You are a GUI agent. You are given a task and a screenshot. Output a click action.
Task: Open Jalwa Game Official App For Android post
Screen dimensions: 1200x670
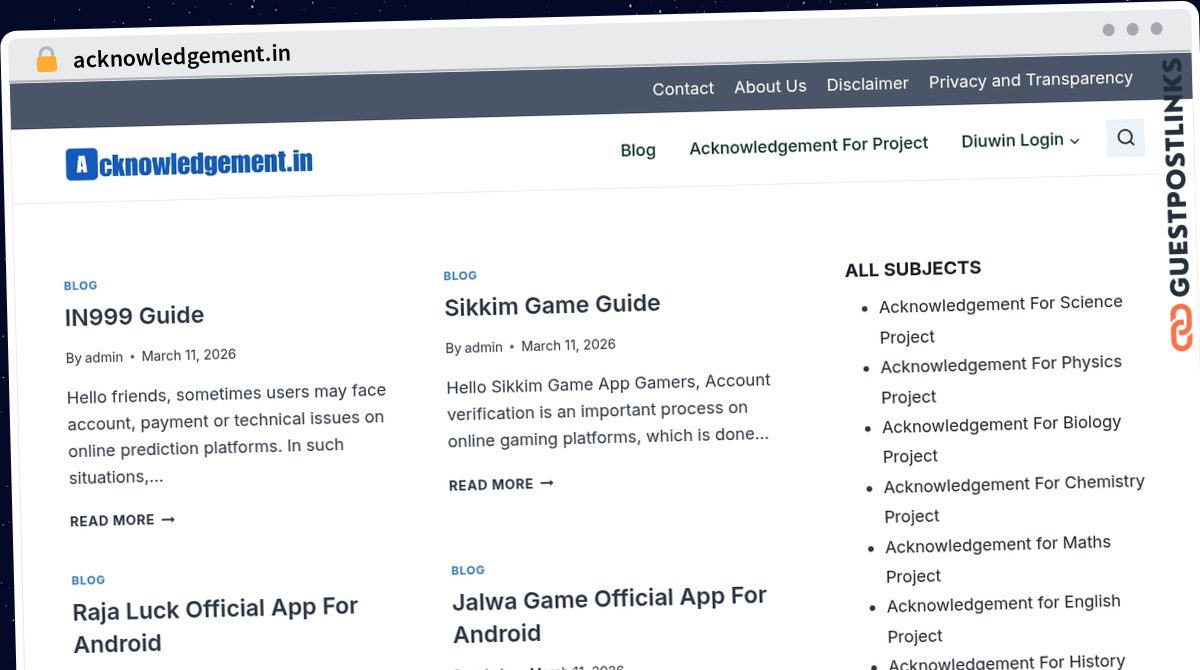pyautogui.click(x=610, y=615)
